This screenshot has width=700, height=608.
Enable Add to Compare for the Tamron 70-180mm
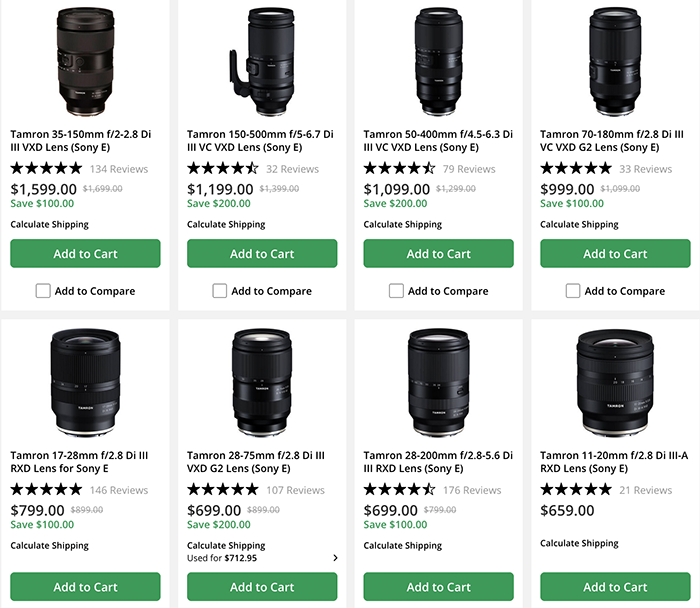click(573, 291)
